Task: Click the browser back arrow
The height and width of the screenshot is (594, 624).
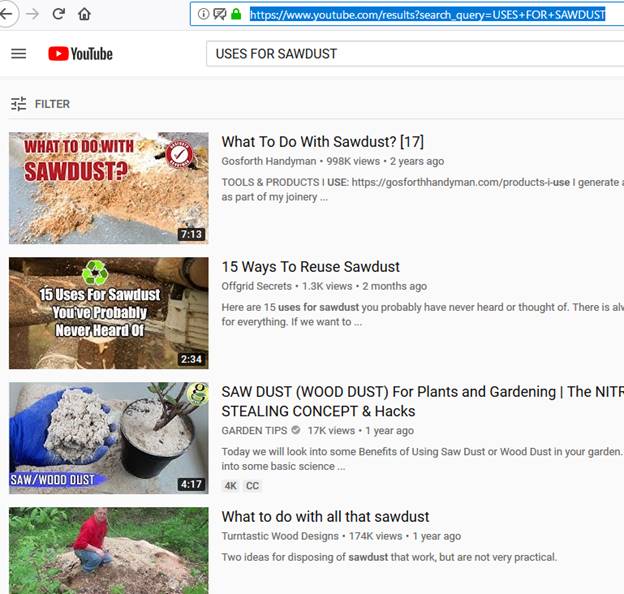Action: (x=6, y=14)
